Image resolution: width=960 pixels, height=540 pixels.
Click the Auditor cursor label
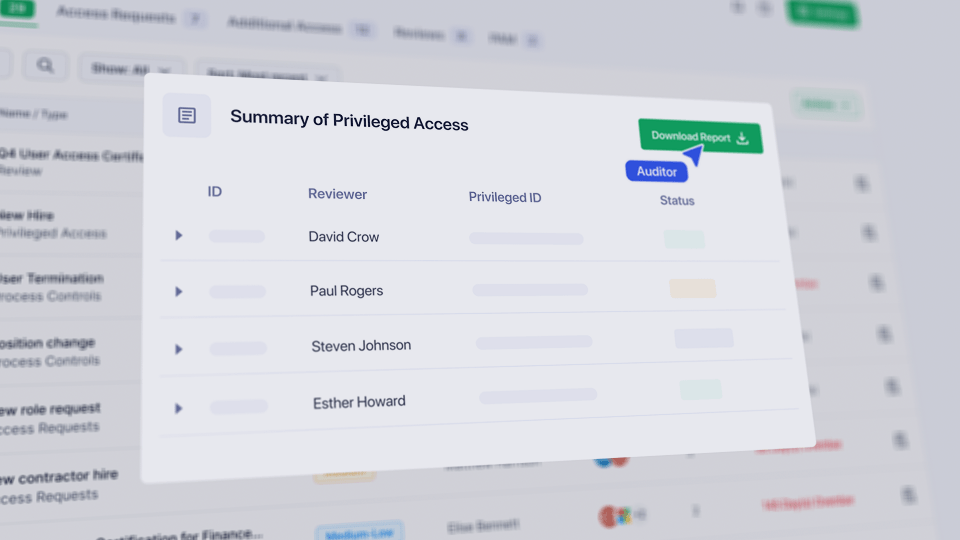click(656, 171)
